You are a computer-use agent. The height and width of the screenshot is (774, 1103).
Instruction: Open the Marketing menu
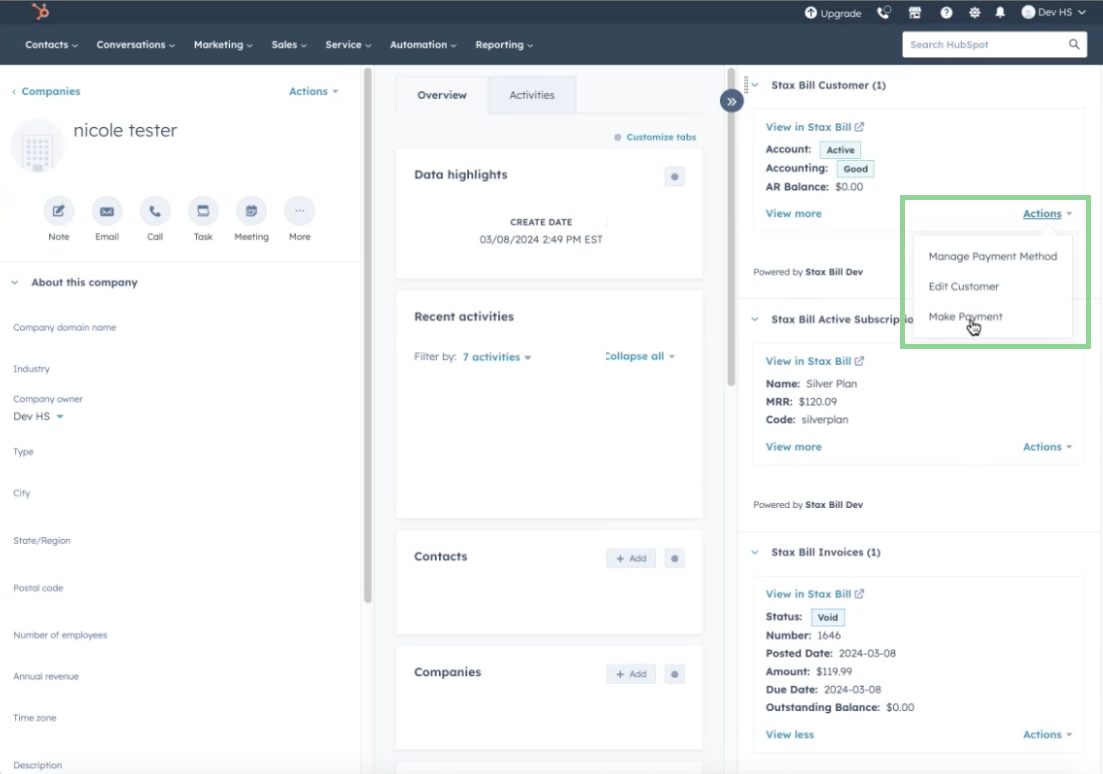[223, 44]
